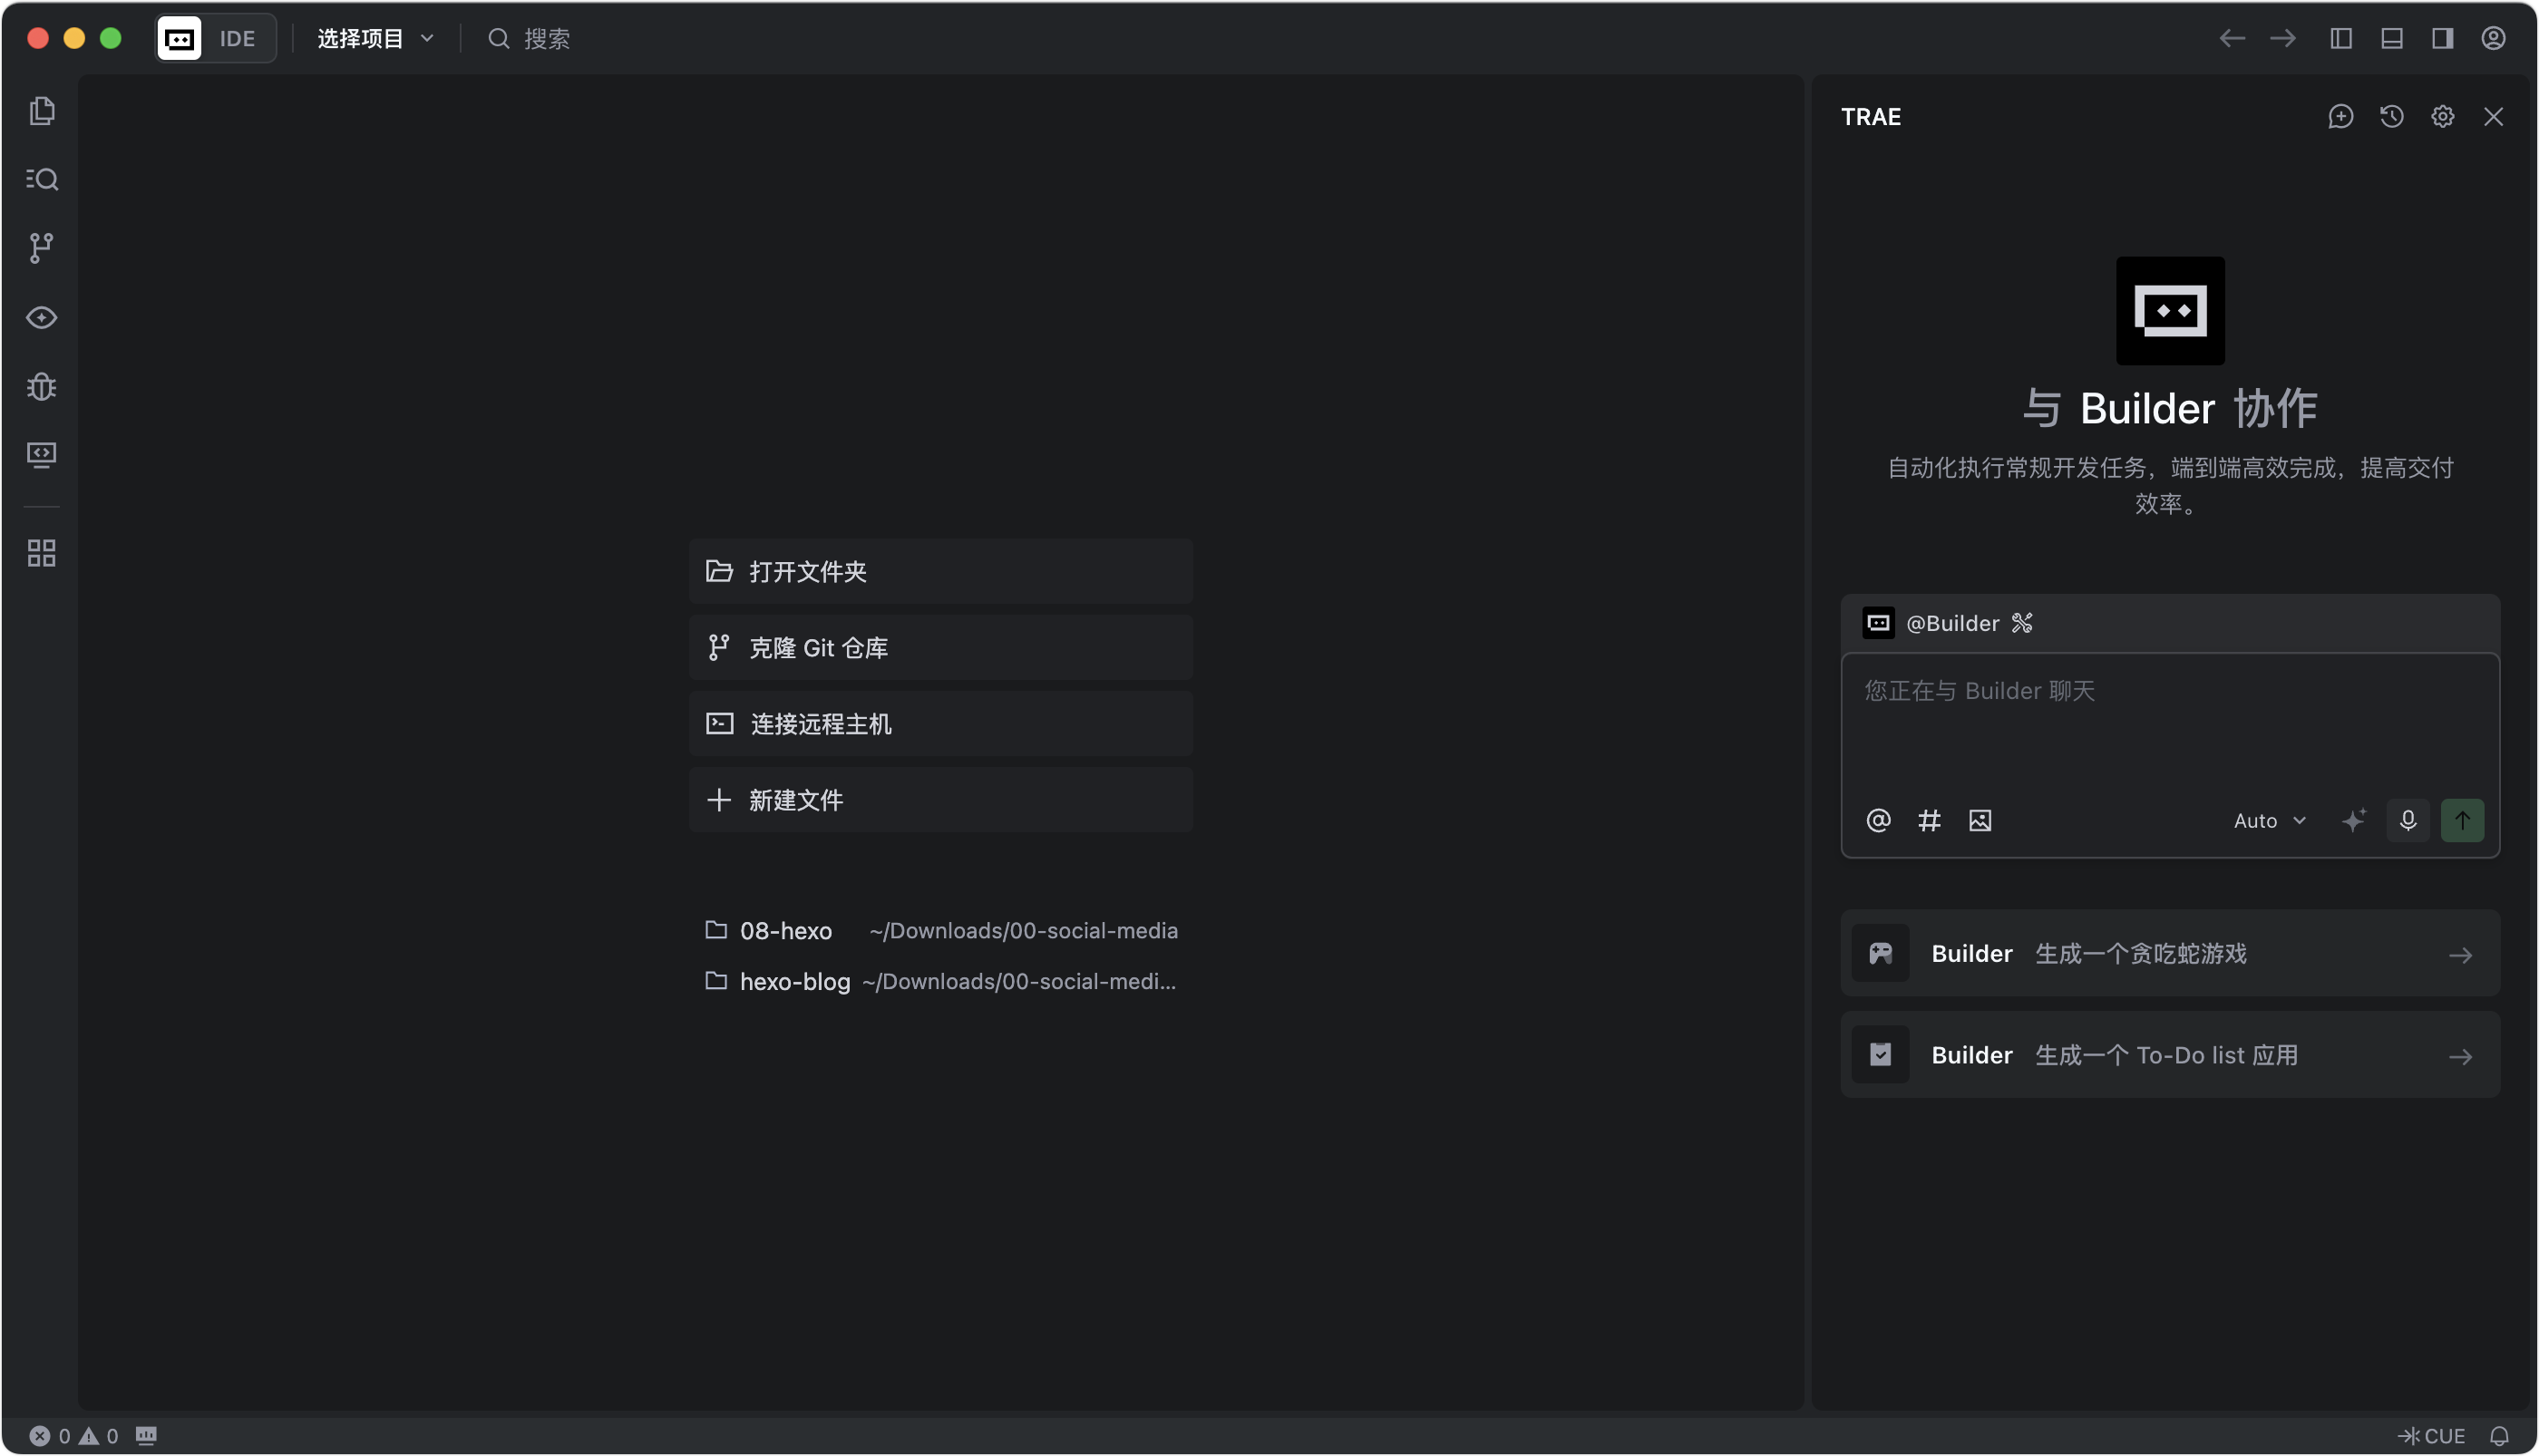Click 打开文件夹 to open a folder
The image size is (2539, 1456).
click(x=940, y=571)
